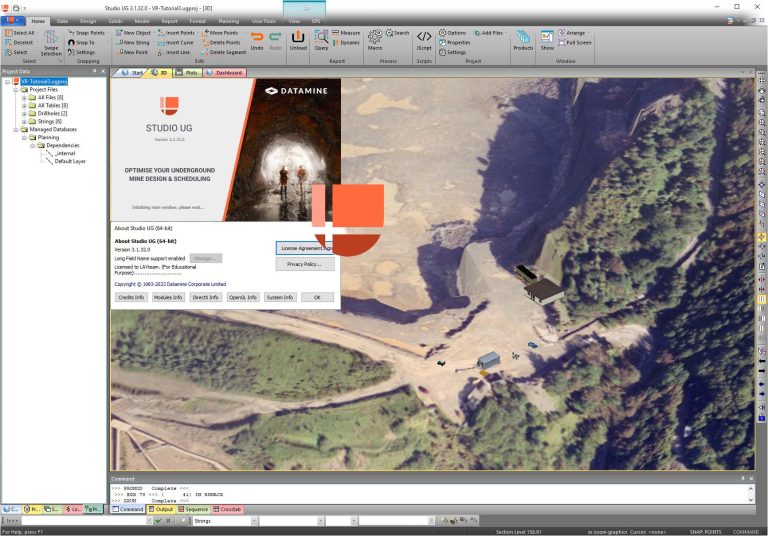
Task: Switch to the Dashboard view tab
Action: coord(224,73)
